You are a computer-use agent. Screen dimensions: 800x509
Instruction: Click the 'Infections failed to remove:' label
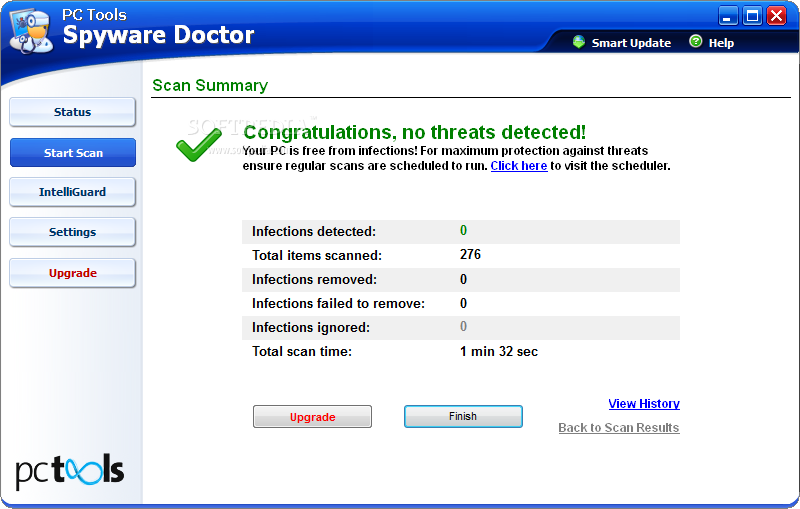click(x=338, y=303)
